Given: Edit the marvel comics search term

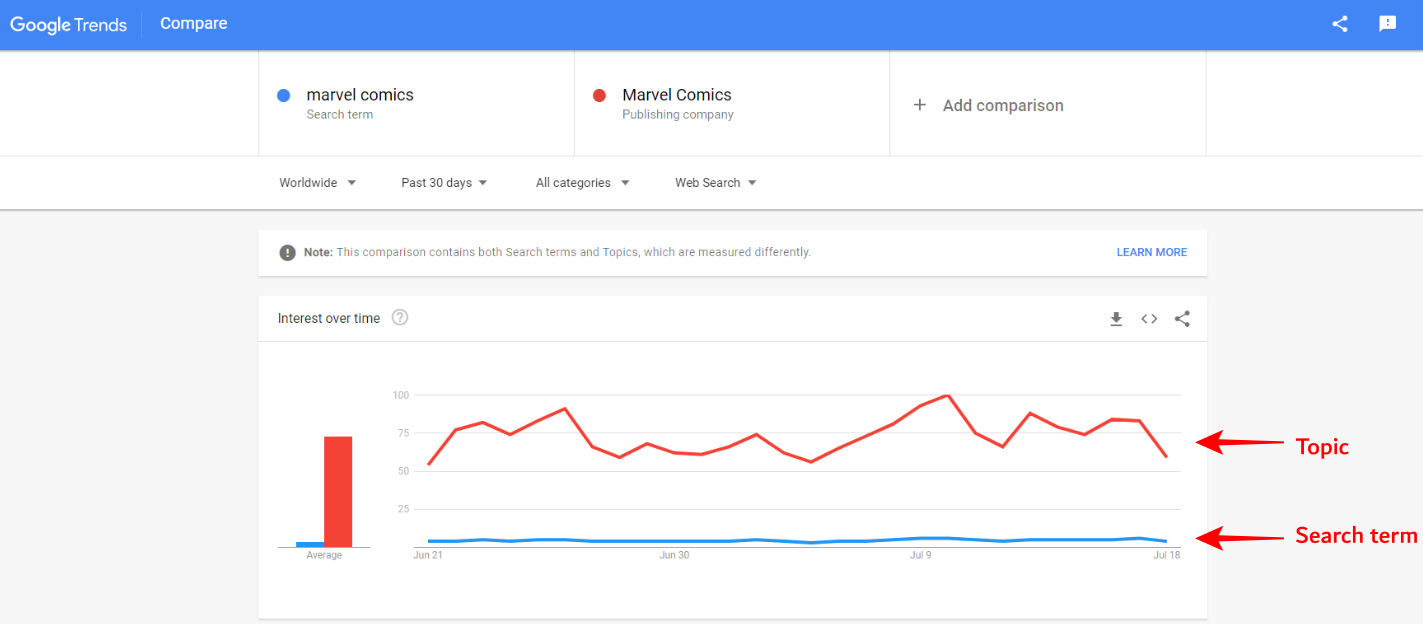Looking at the screenshot, I should click(360, 95).
